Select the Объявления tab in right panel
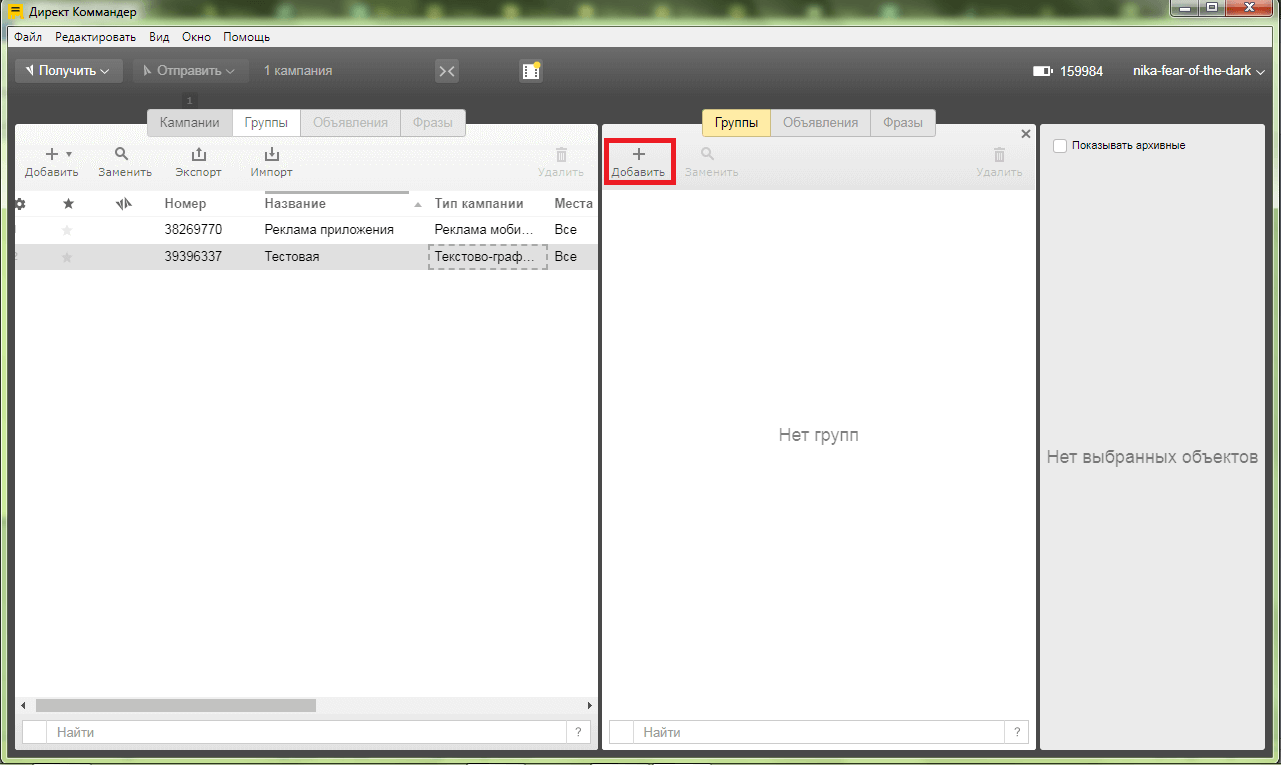This screenshot has width=1281, height=765. click(820, 123)
